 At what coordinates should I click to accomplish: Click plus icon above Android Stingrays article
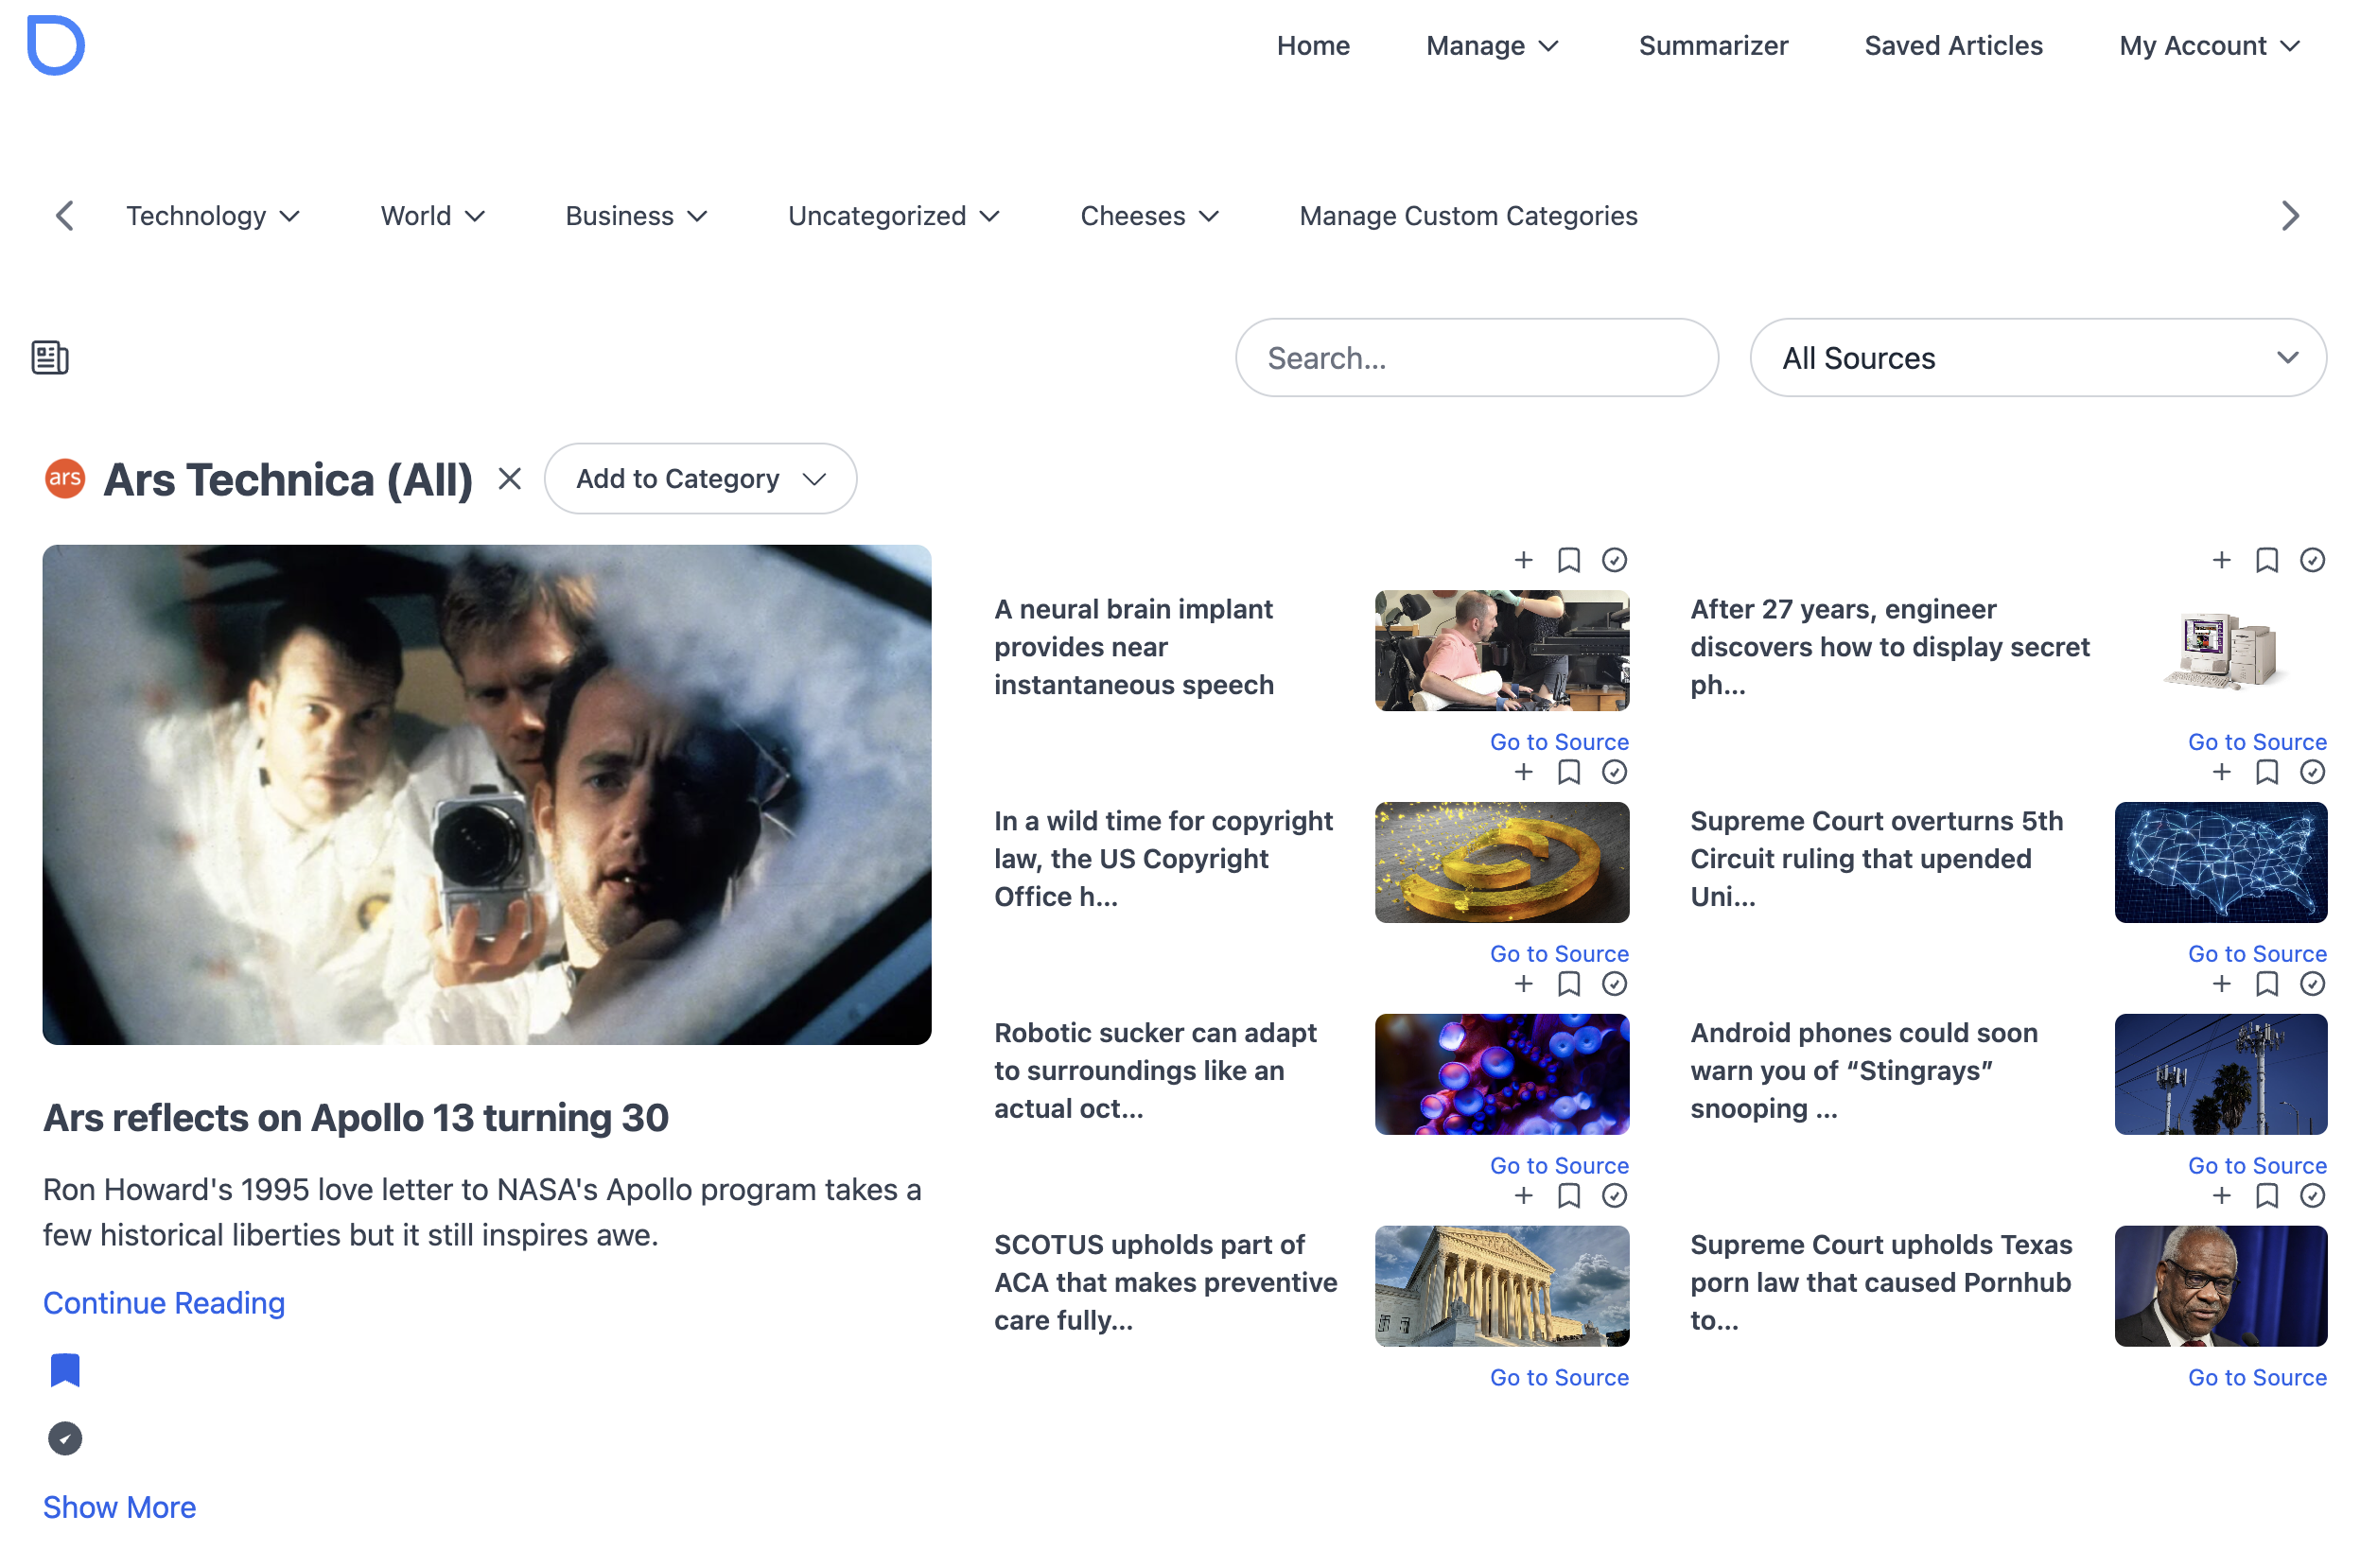coord(2221,984)
